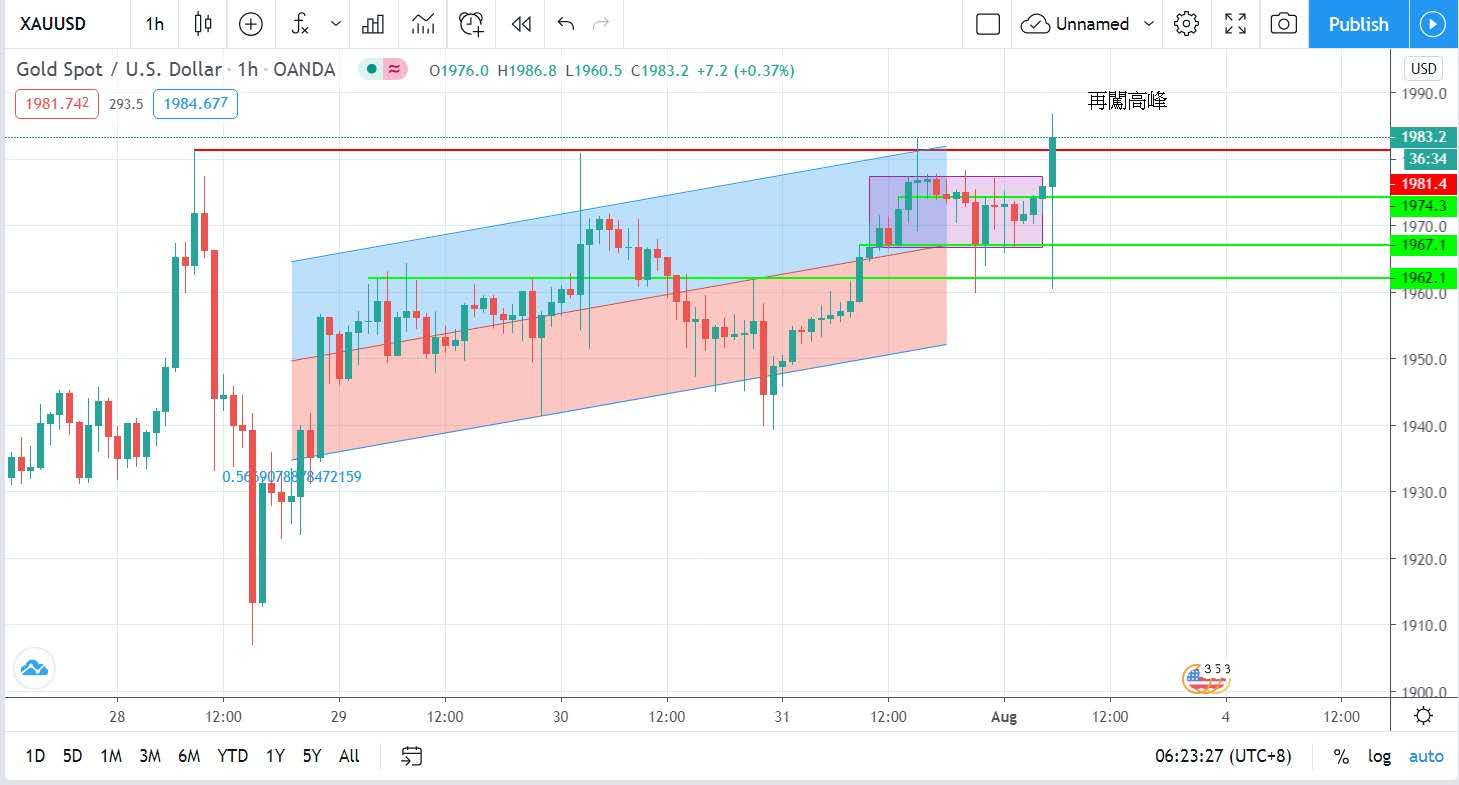Open the fx indicators menu
Screen dimensions: 1459x785
(300, 24)
